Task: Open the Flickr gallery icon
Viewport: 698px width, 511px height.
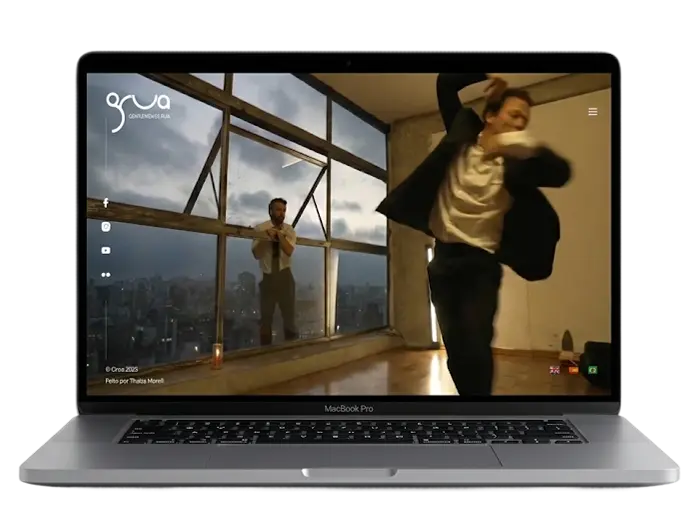Action: coord(106,275)
